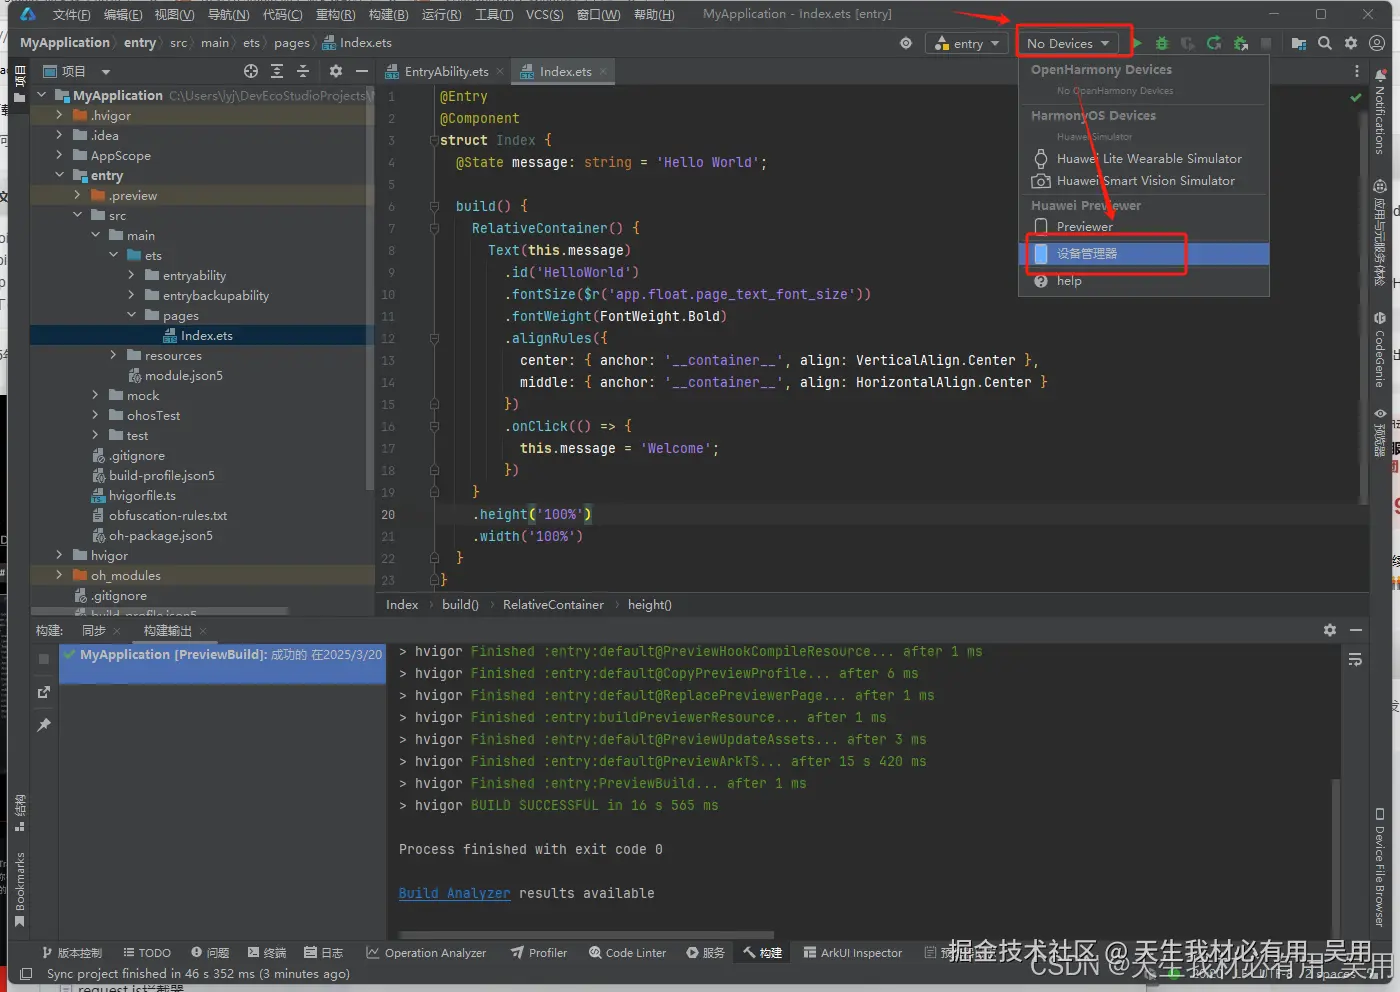
Task: Open the entry module dropdown
Action: tap(967, 43)
